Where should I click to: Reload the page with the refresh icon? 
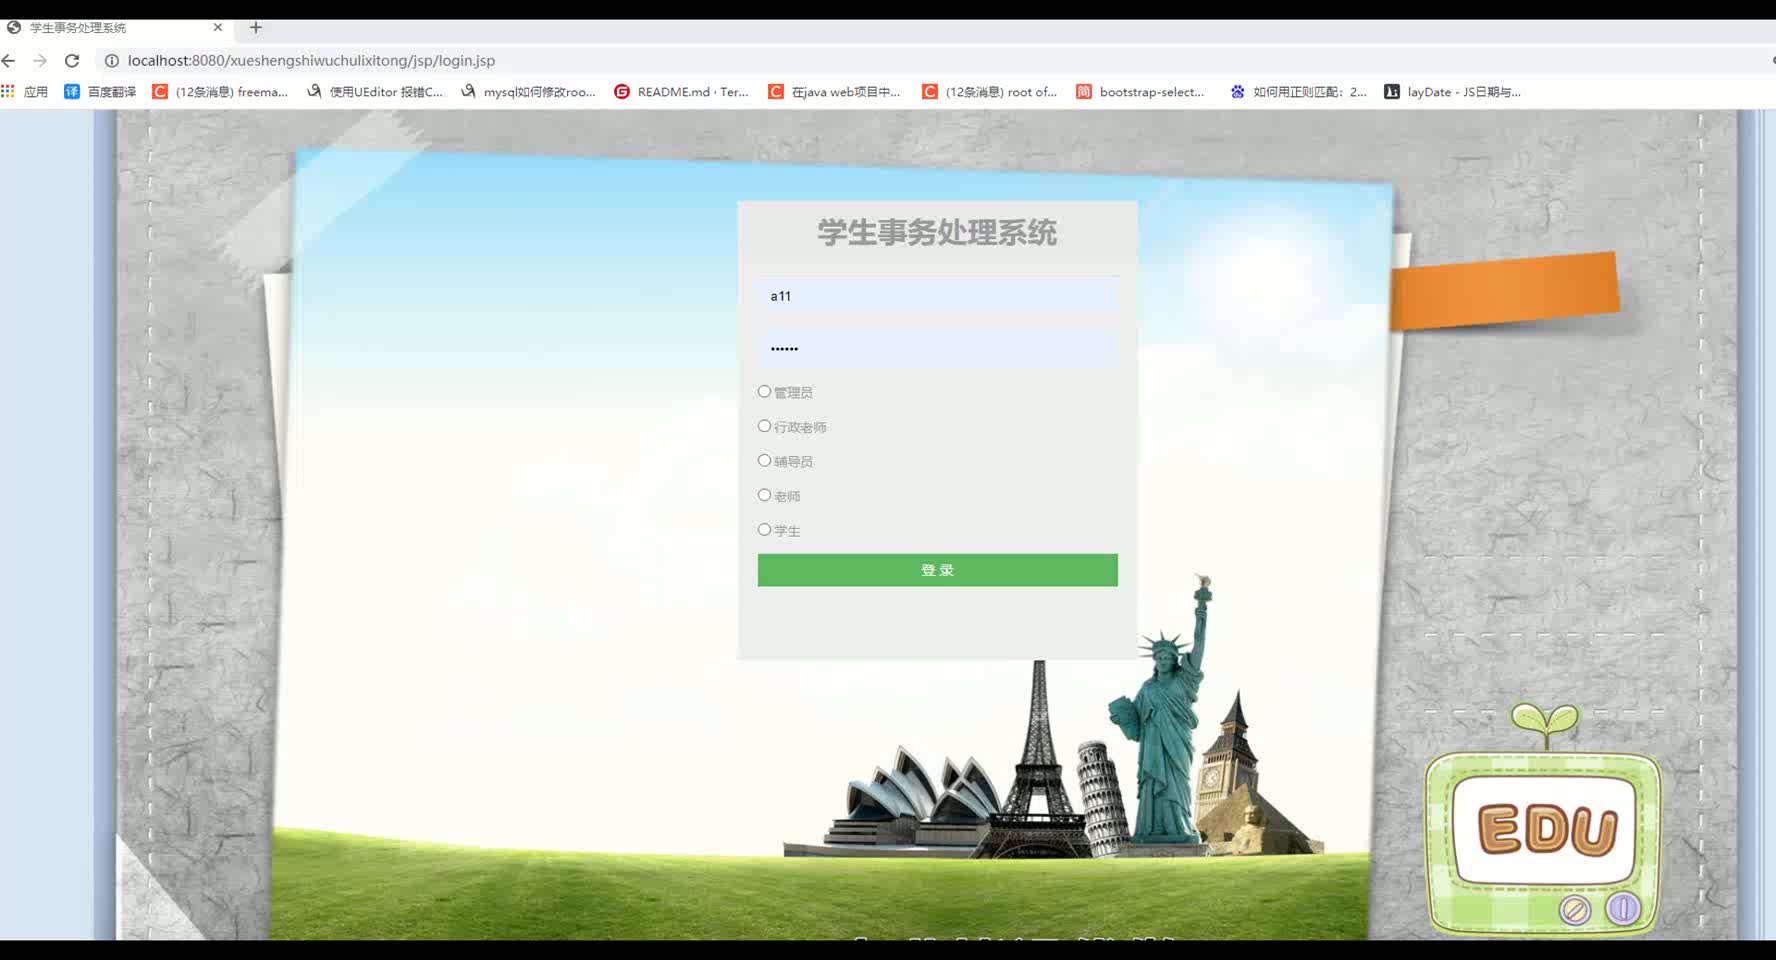pos(72,61)
